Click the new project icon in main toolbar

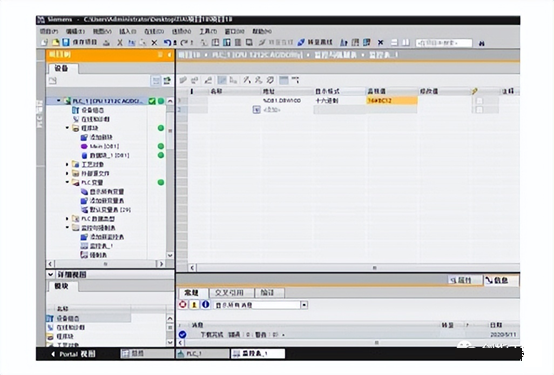[45, 42]
